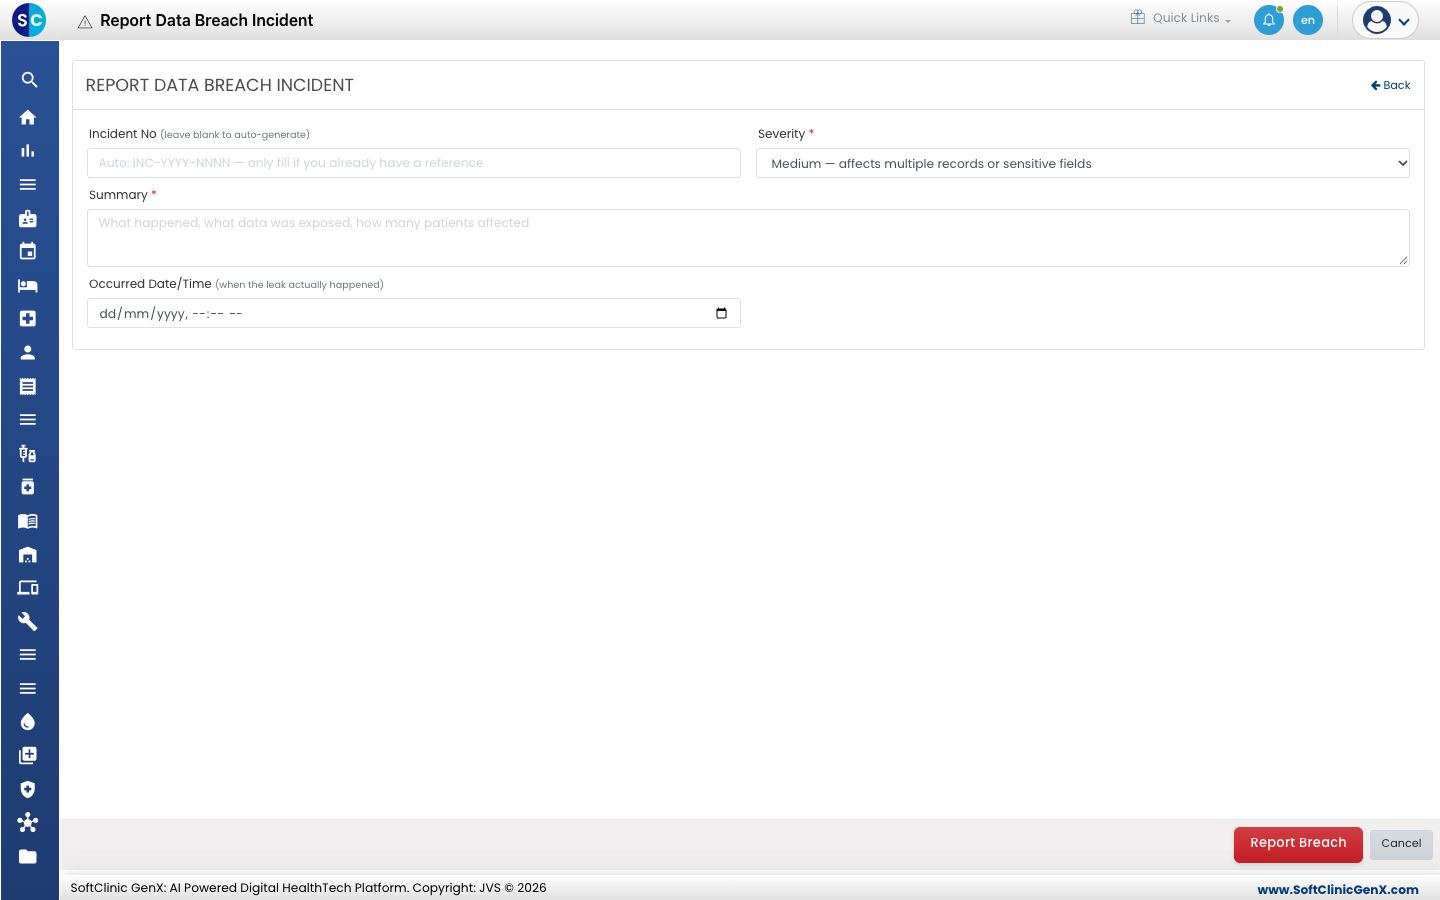Click the 'Summary' field label
Viewport: 1440px width, 900px height.
coord(118,195)
